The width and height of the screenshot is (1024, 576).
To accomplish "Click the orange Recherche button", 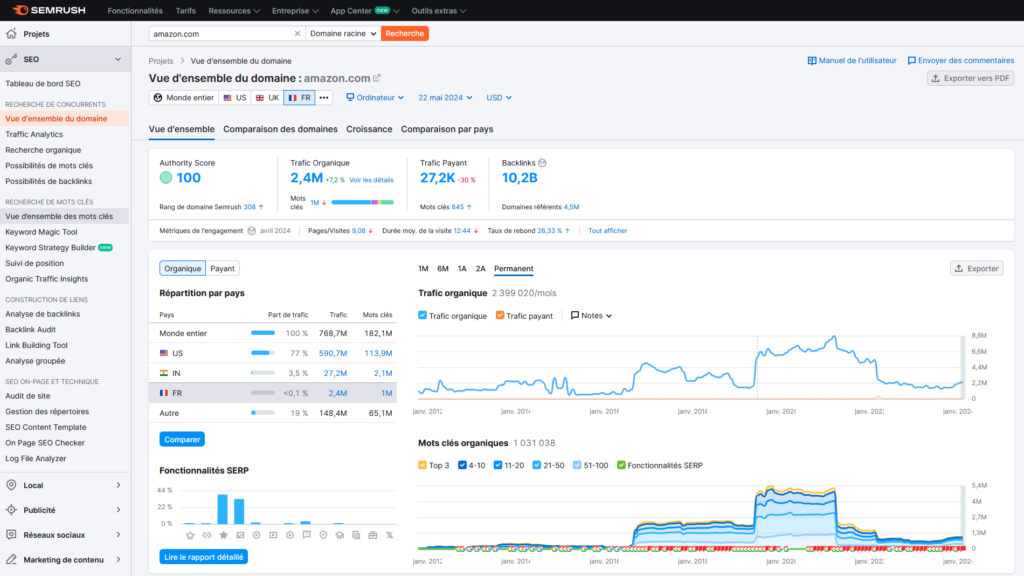I will click(x=405, y=33).
